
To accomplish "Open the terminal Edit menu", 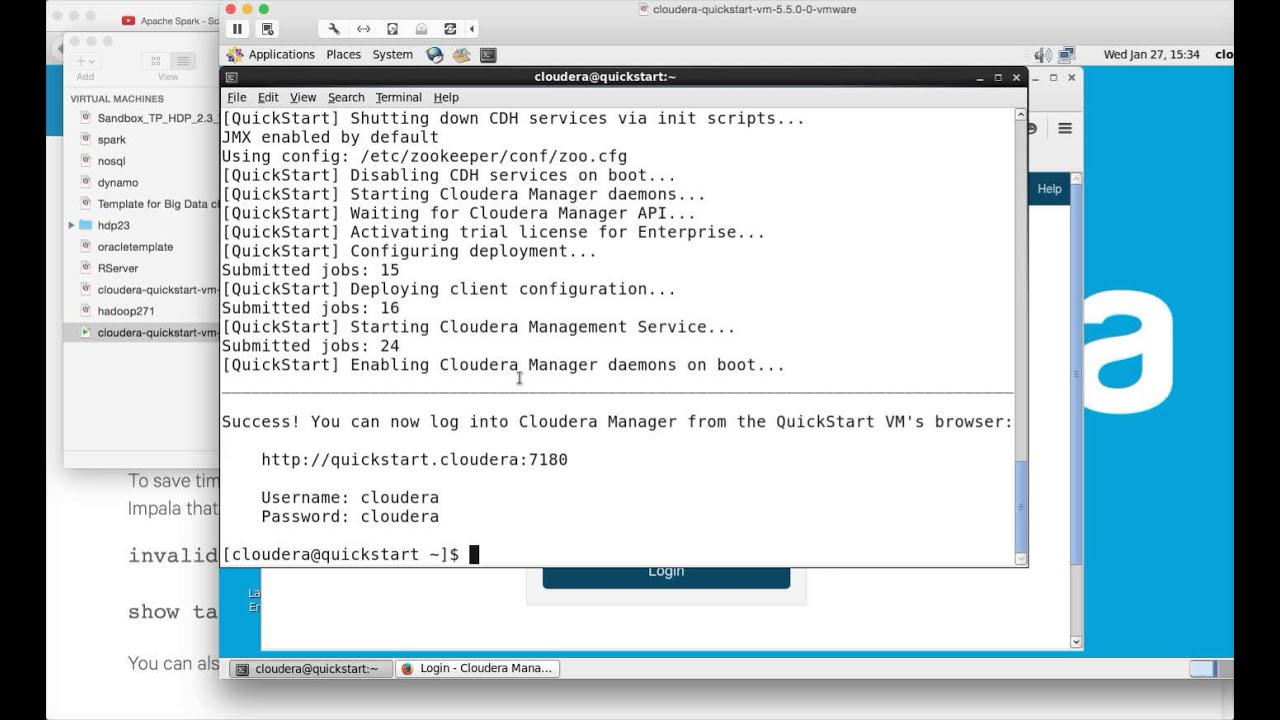I will click(x=268, y=97).
